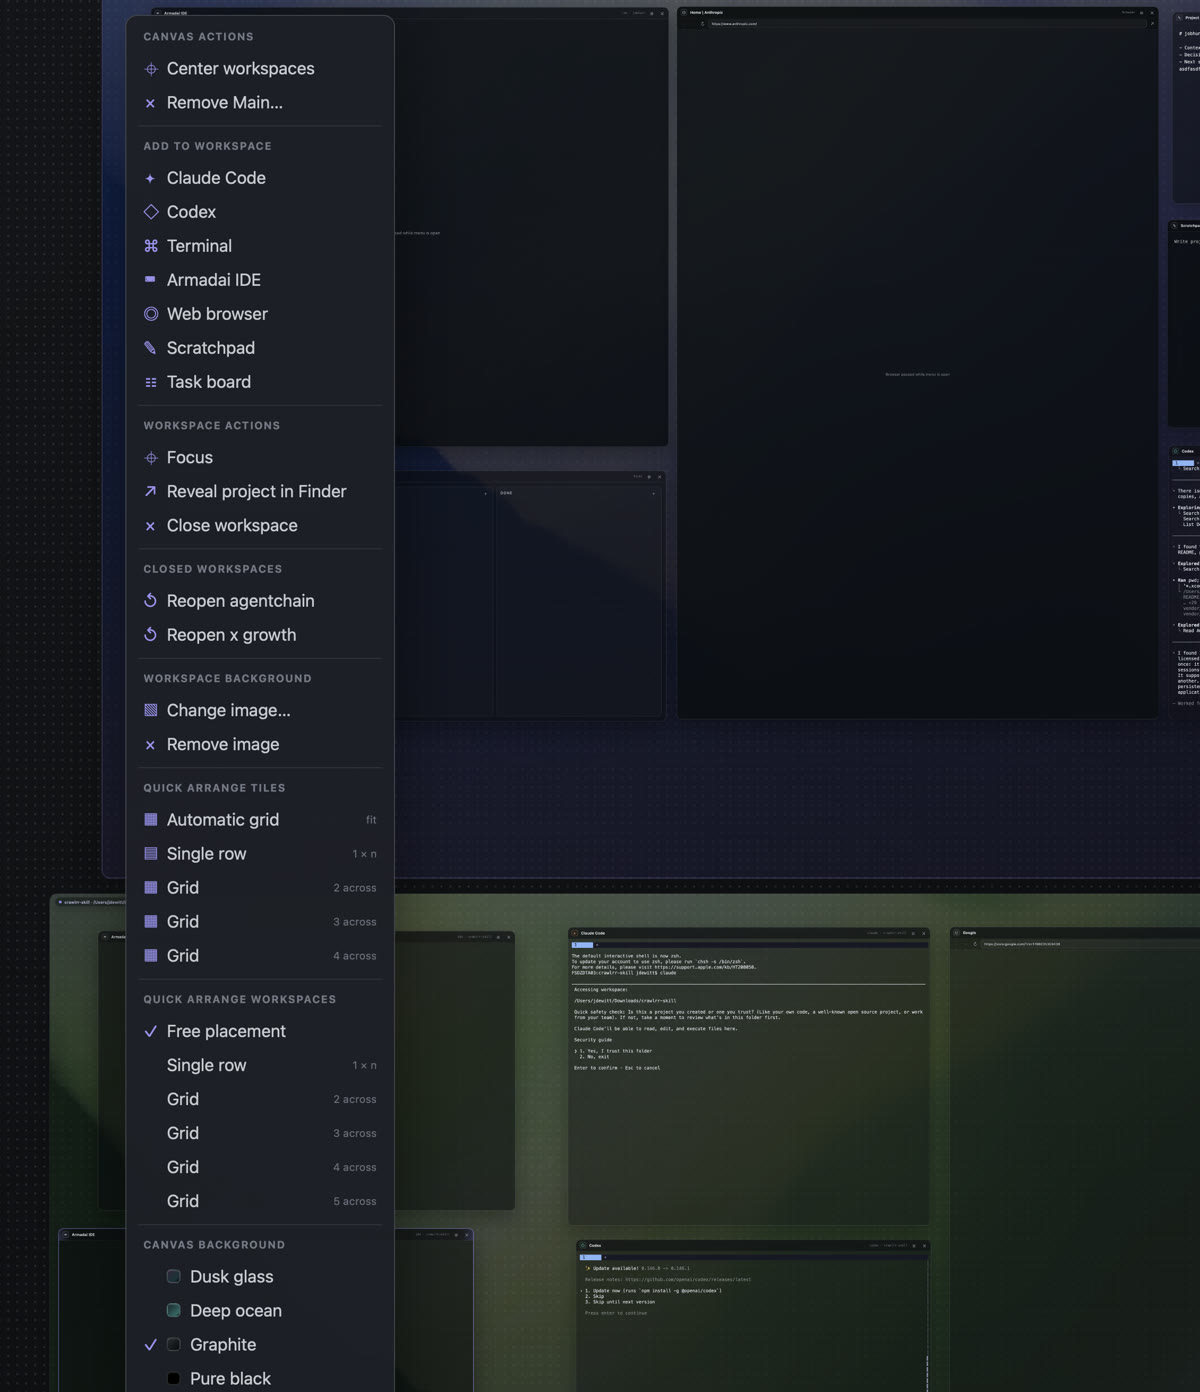
Task: Reopen the agentchain workspace
Action: (260, 600)
